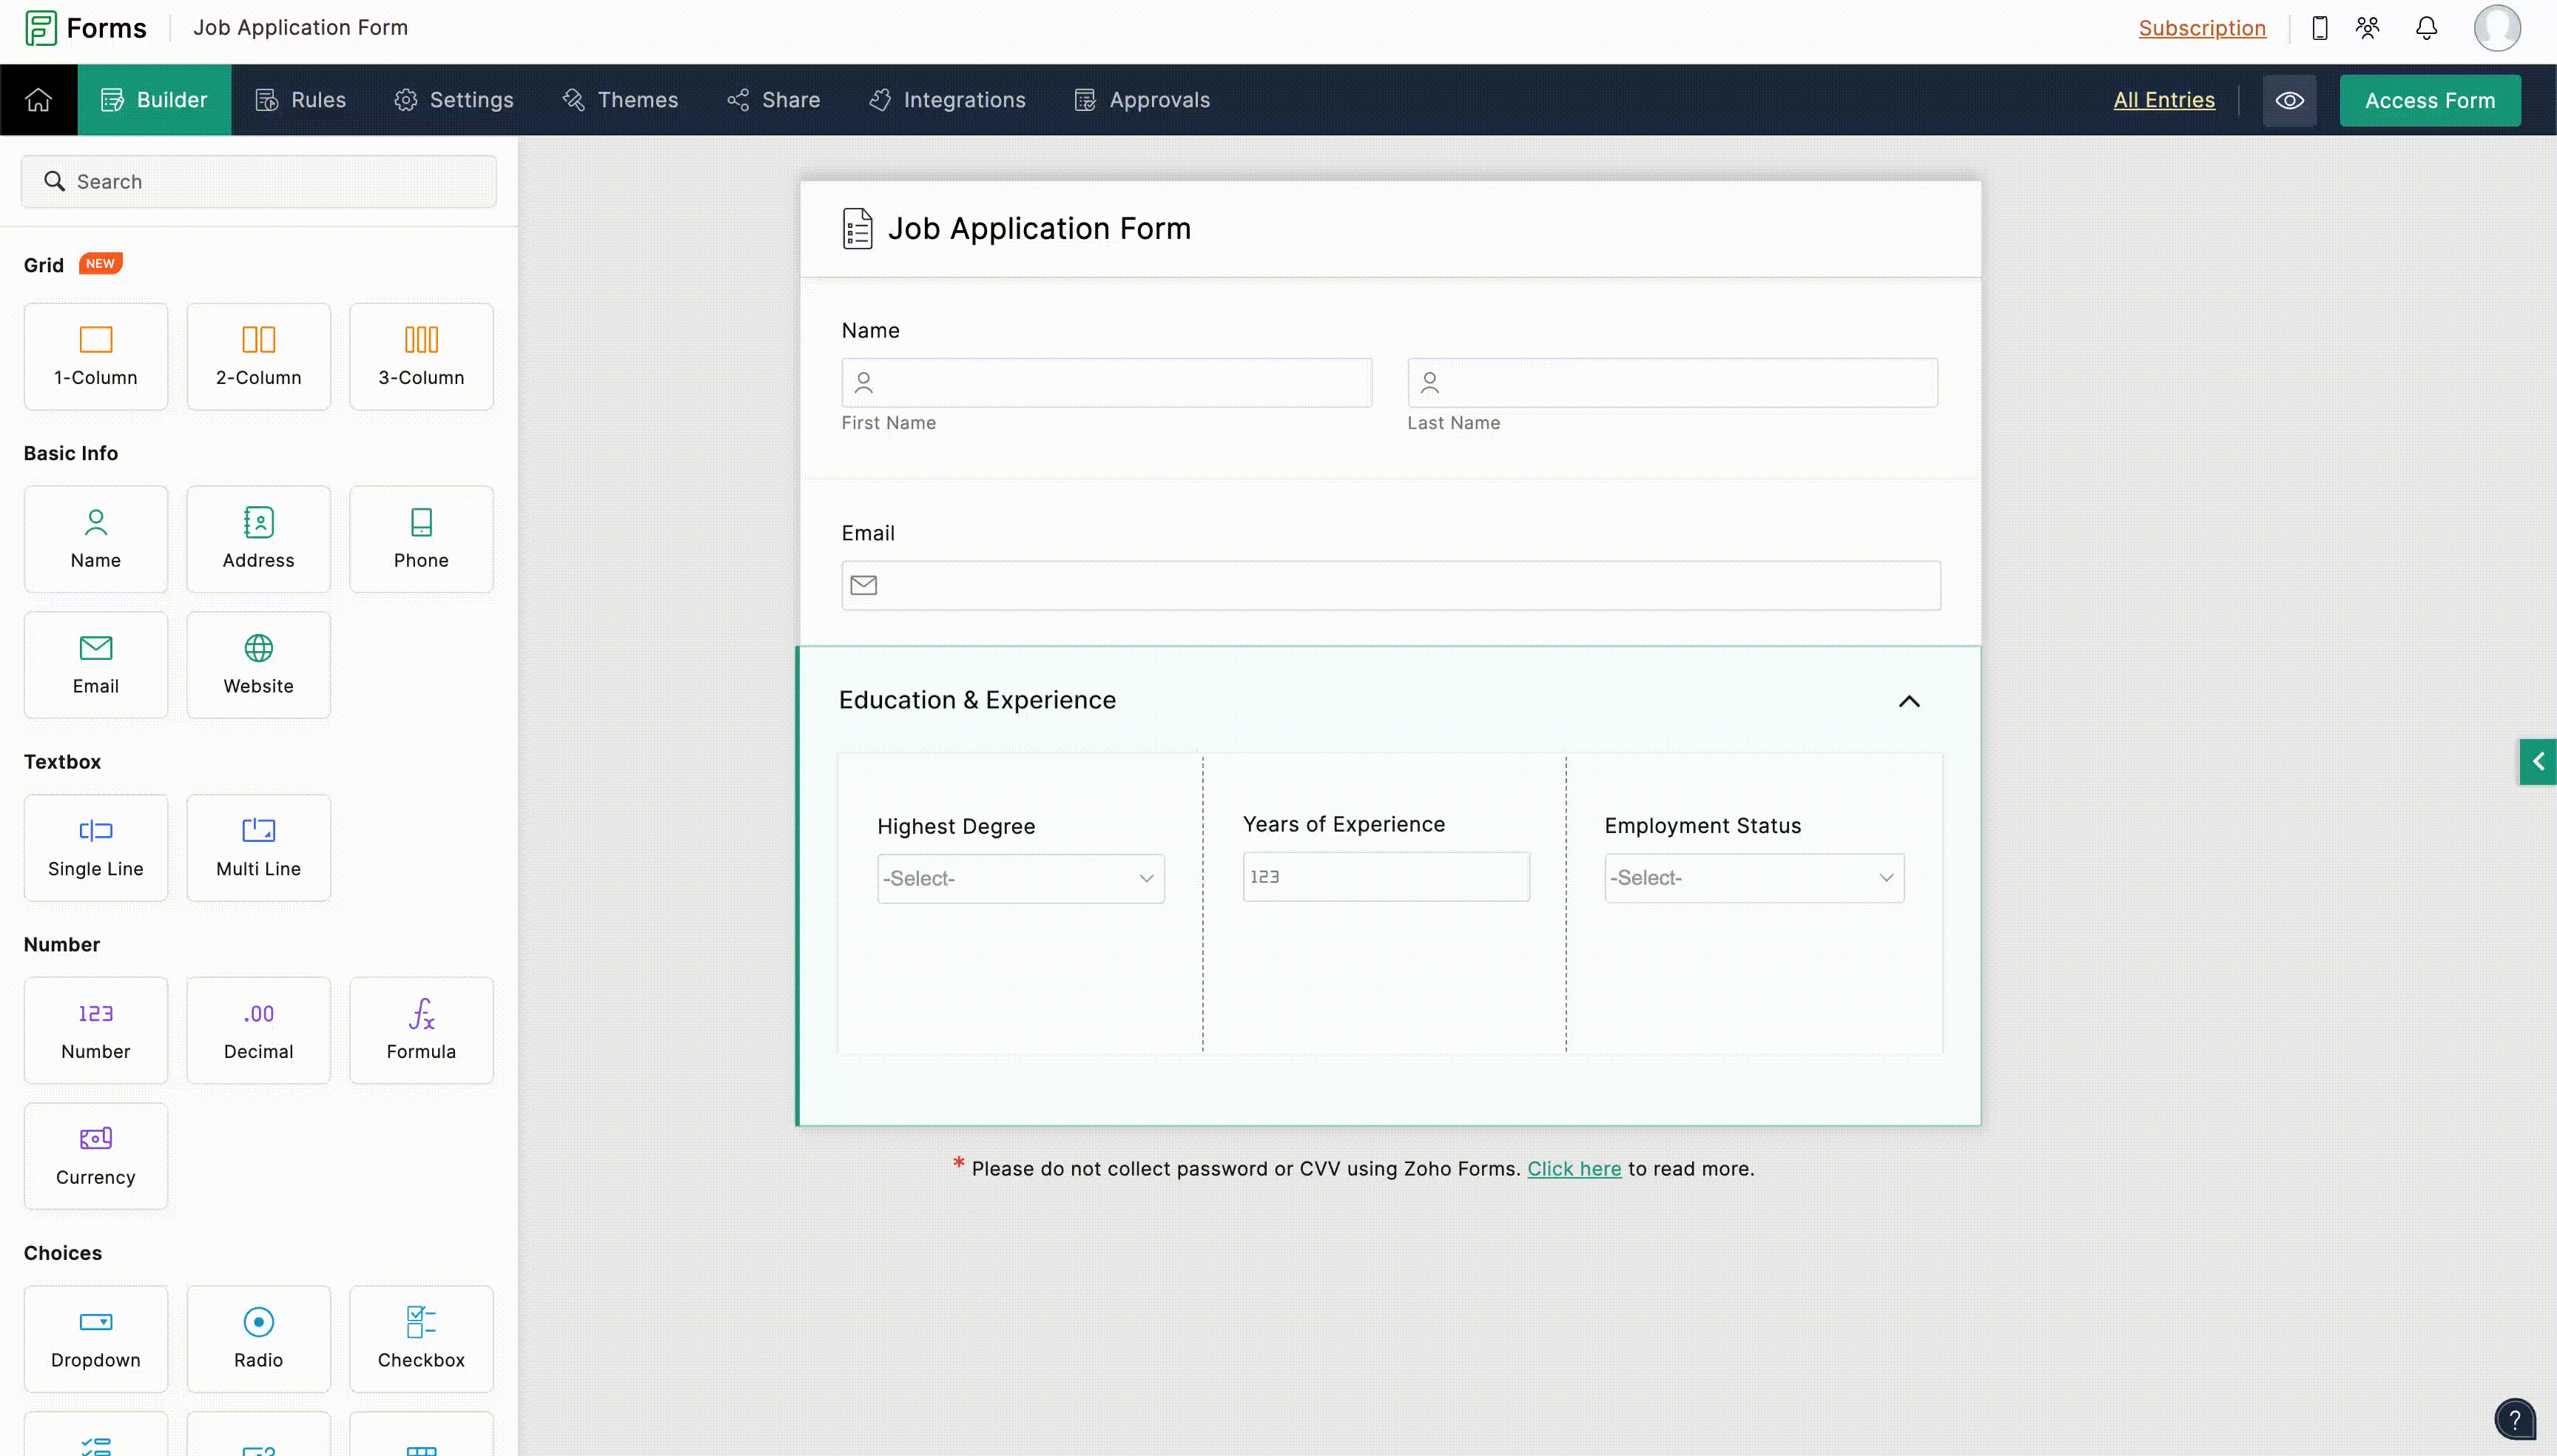Add the Radio choice field
Image resolution: width=2557 pixels, height=1456 pixels.
258,1338
